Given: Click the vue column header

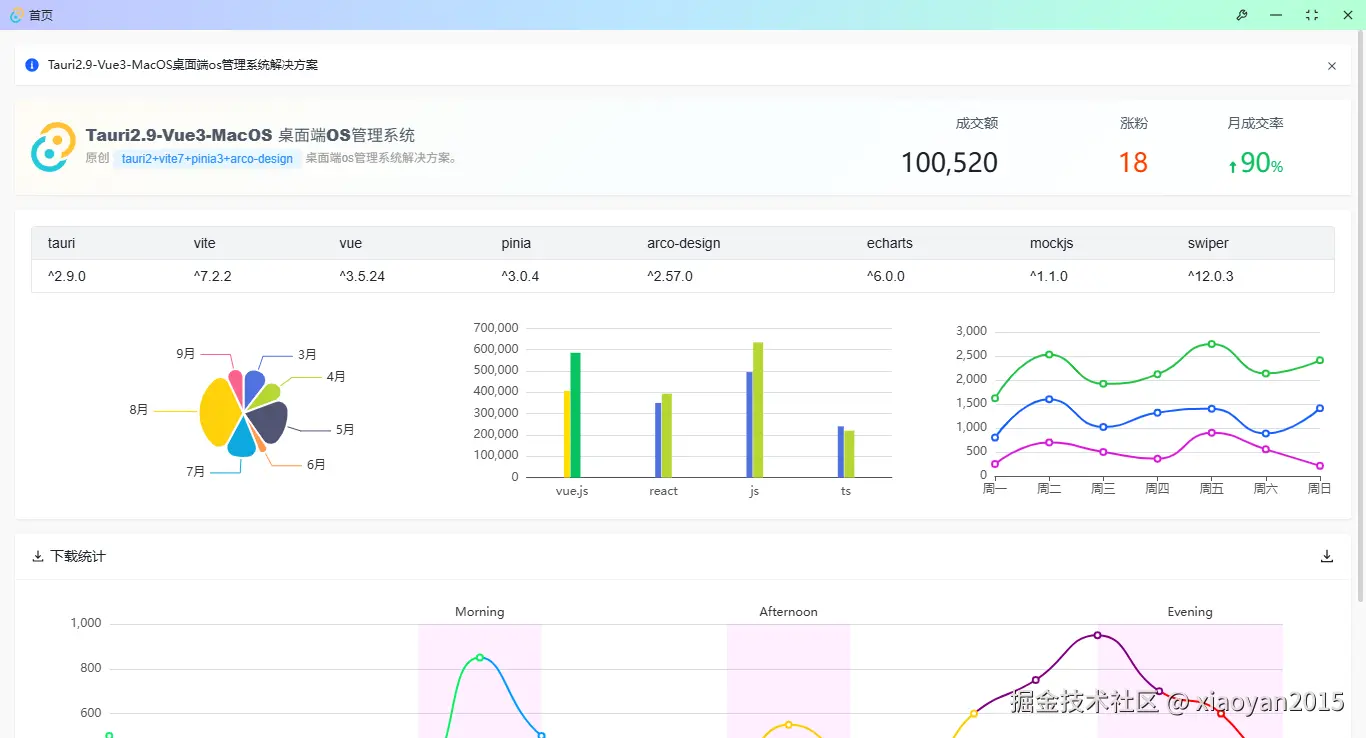Looking at the screenshot, I should 350,243.
